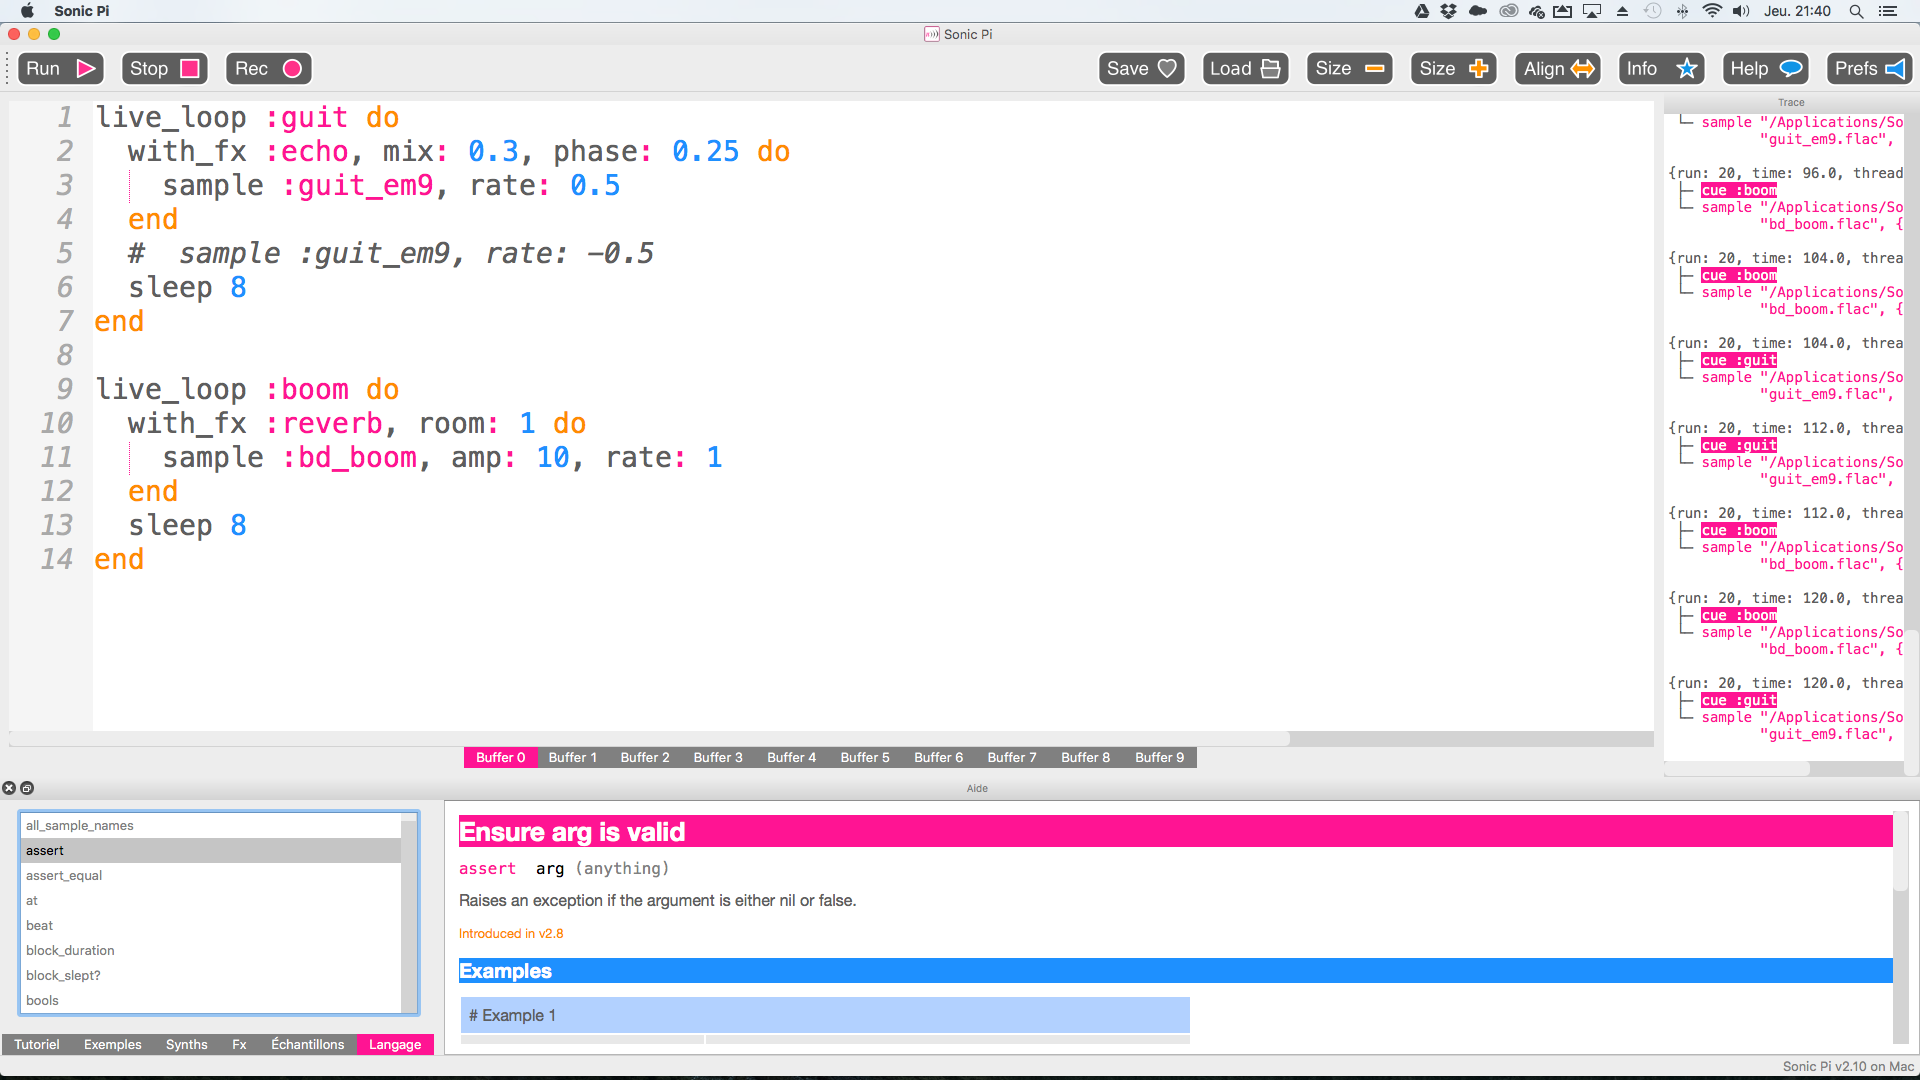Select the Langage help tab
This screenshot has width=1920, height=1080.
tap(395, 1044)
